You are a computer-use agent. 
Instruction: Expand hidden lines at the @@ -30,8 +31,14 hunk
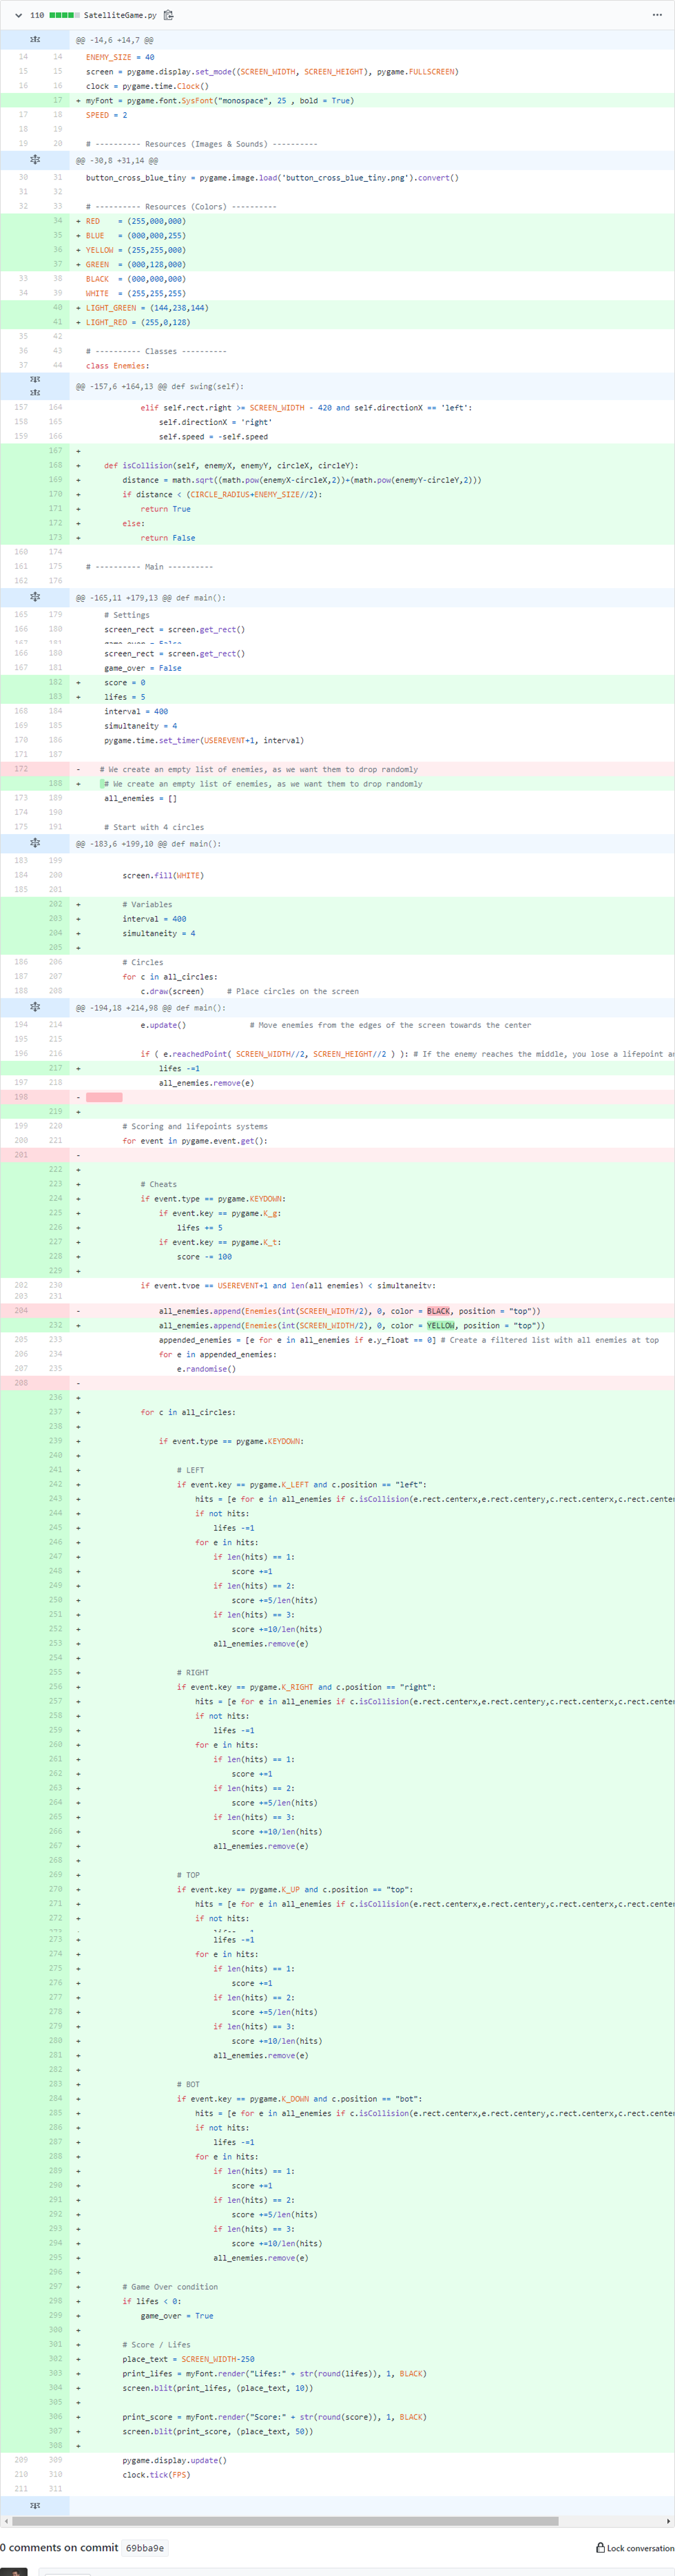coord(35,160)
